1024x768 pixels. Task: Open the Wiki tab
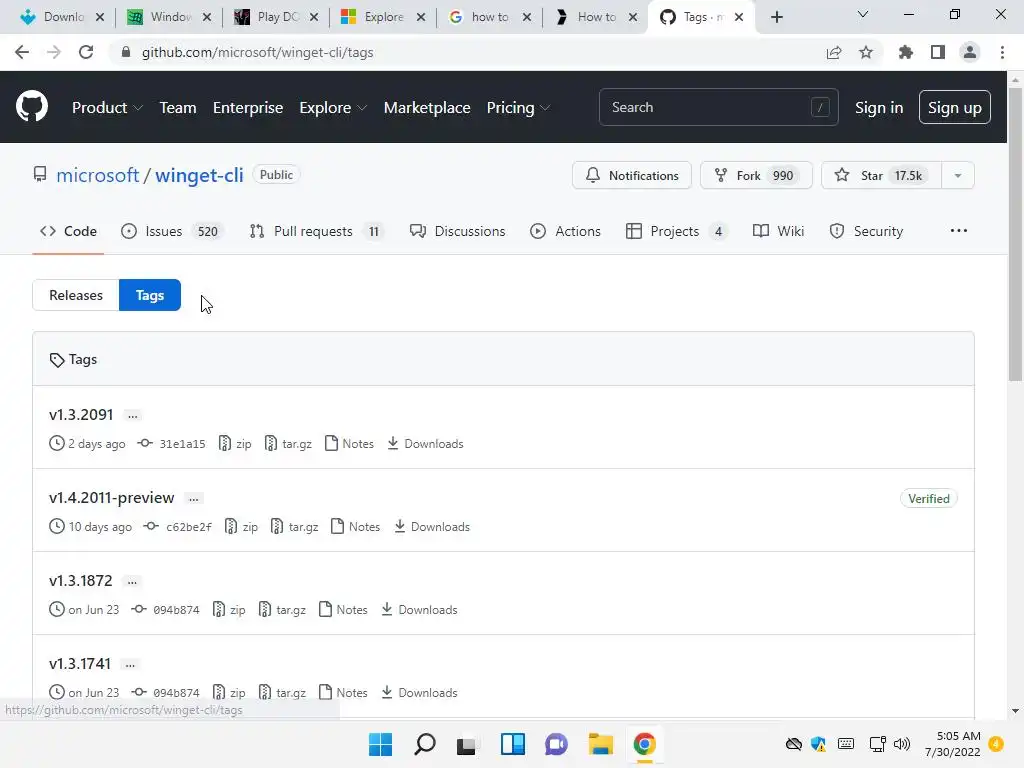[x=778, y=231]
